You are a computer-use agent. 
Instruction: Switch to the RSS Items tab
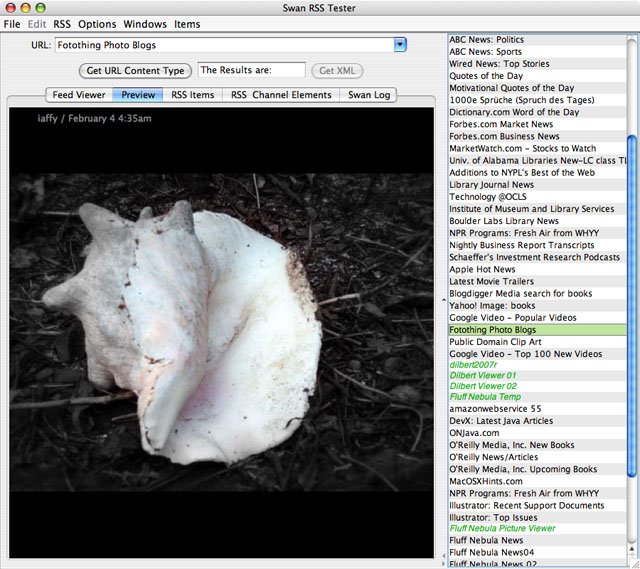point(192,95)
